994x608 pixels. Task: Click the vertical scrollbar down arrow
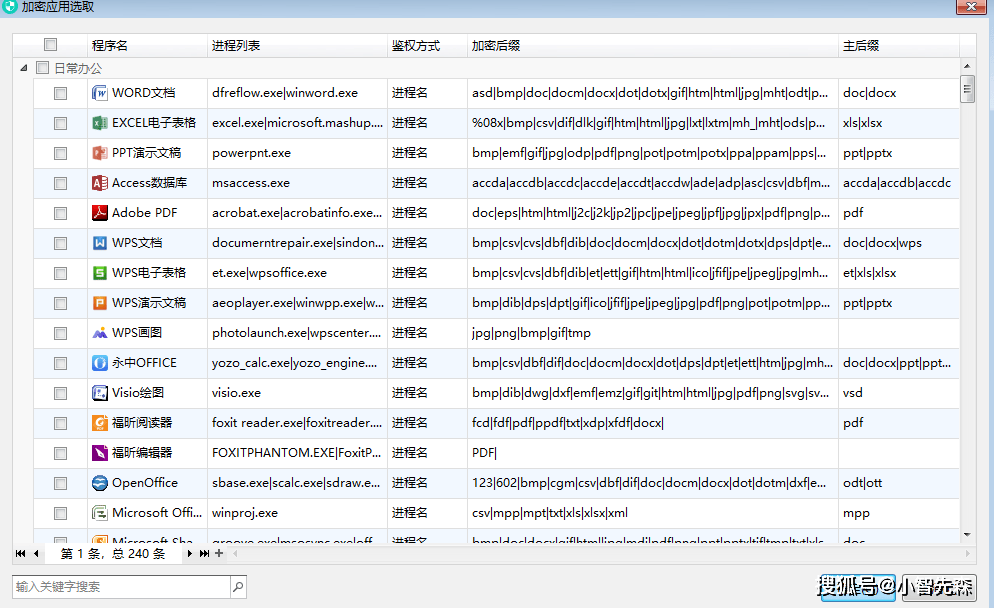tap(967, 534)
